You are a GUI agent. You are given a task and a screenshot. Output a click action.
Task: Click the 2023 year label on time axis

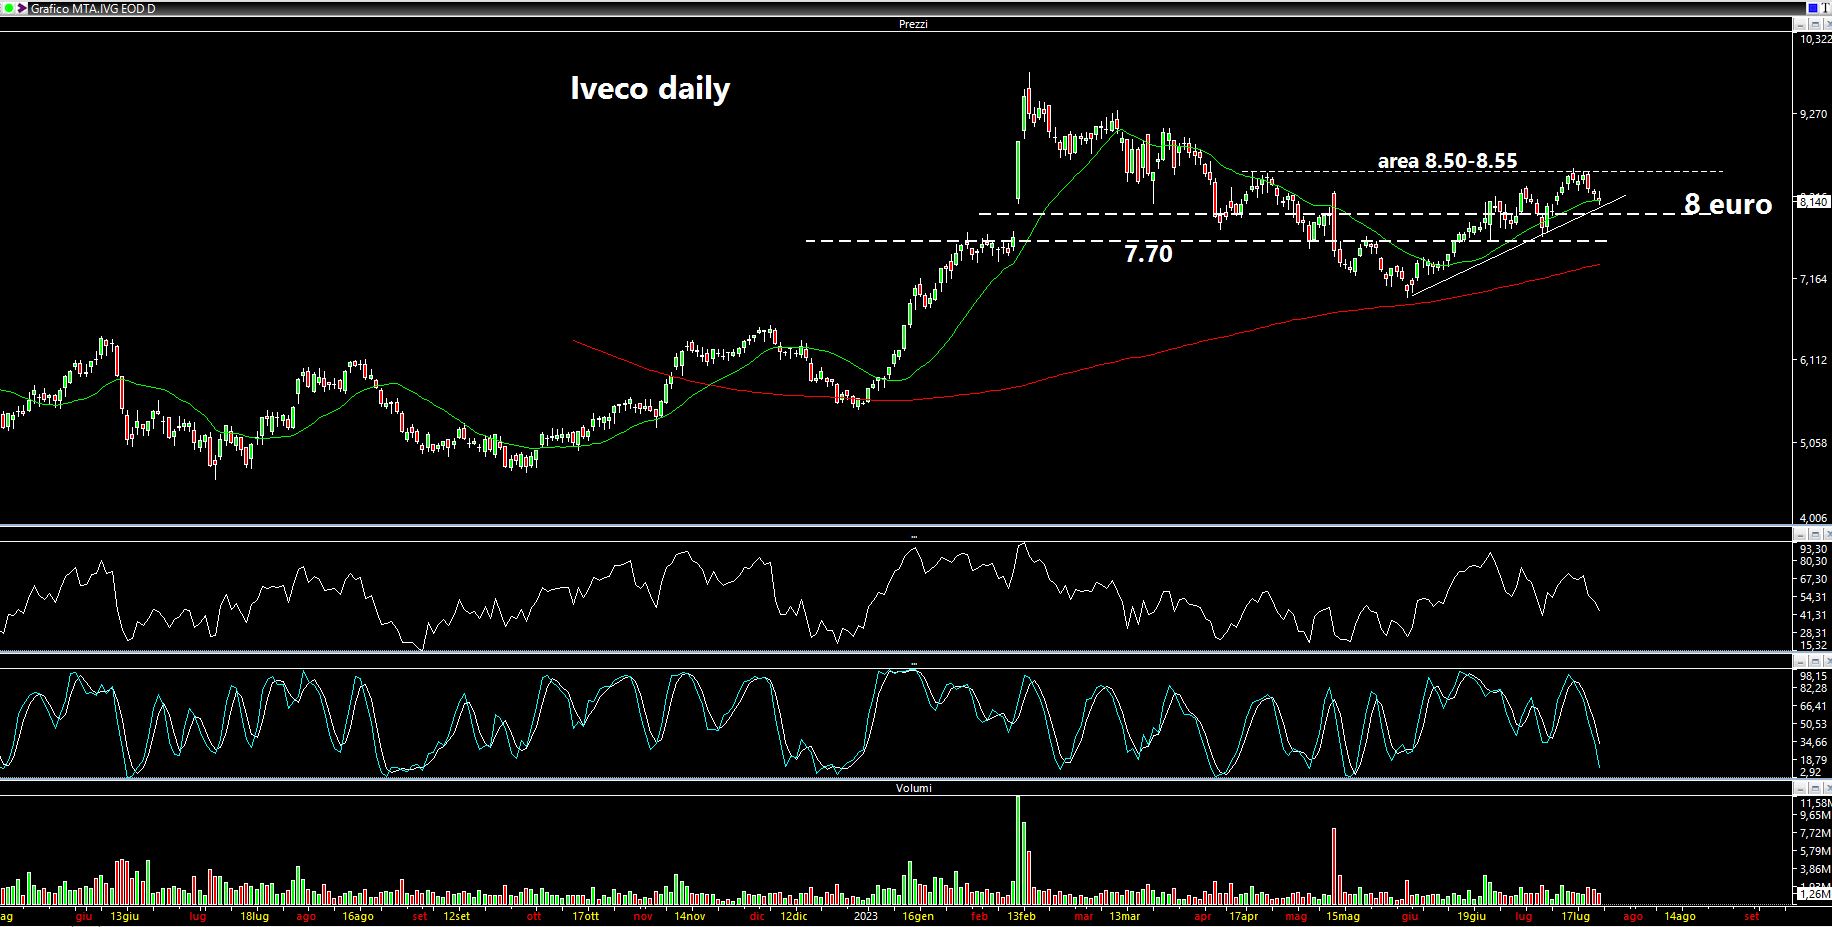(866, 916)
